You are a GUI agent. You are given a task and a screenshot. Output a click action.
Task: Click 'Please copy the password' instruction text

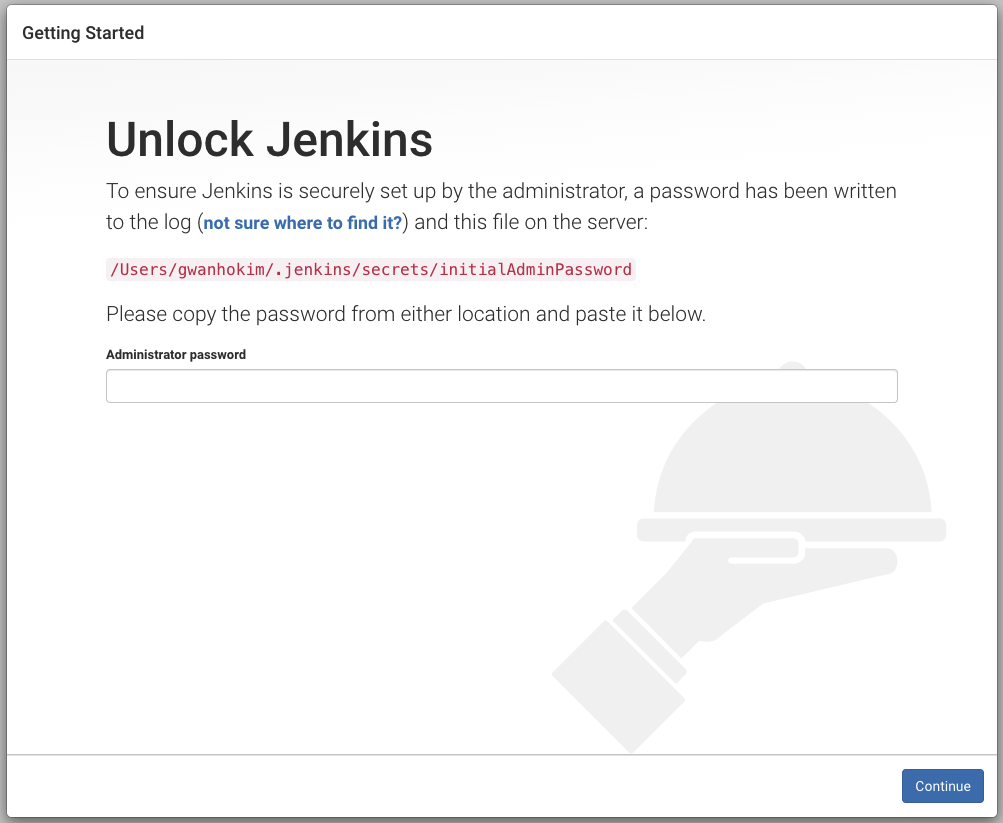(406, 314)
